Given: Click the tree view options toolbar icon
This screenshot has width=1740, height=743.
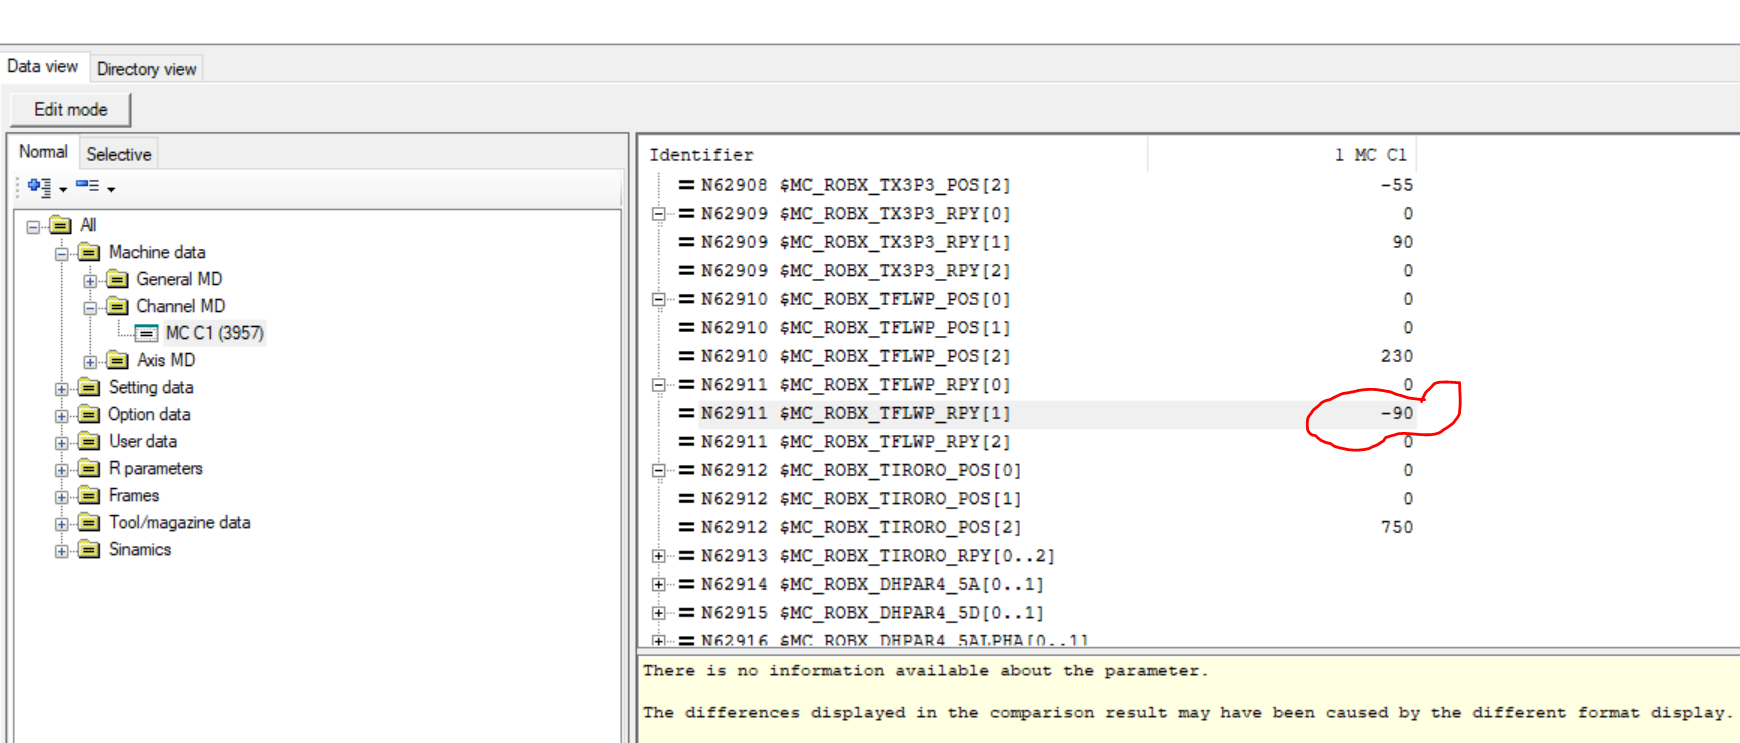Looking at the screenshot, I should pyautogui.click(x=40, y=187).
